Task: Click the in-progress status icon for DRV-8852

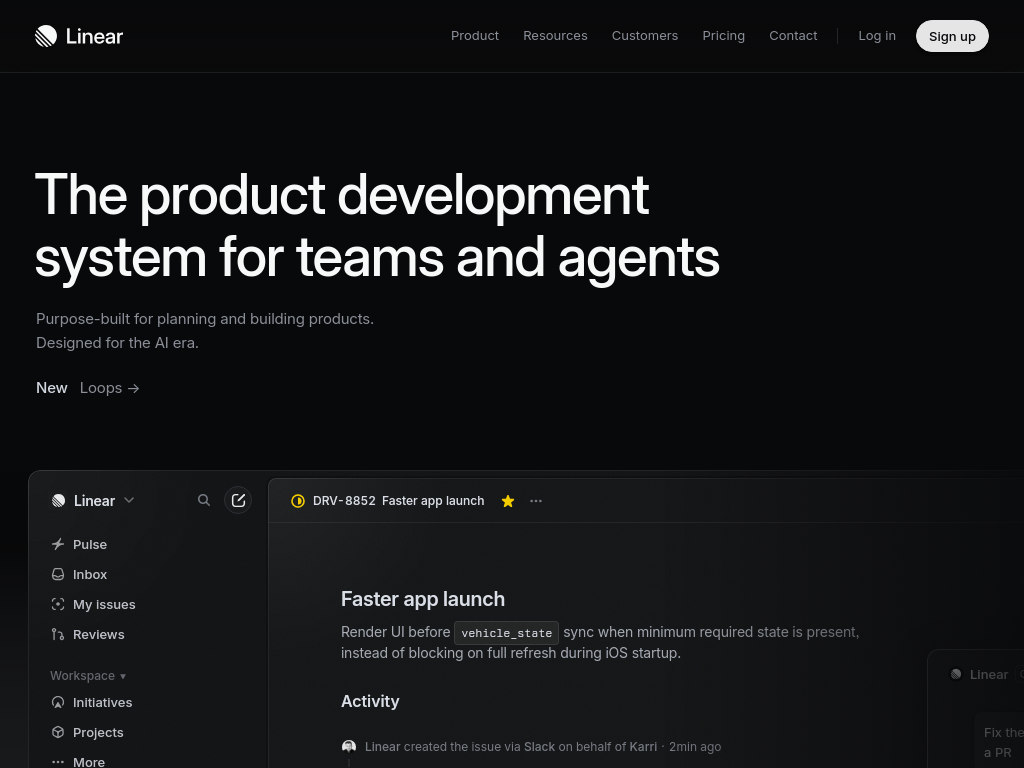Action: [298, 501]
